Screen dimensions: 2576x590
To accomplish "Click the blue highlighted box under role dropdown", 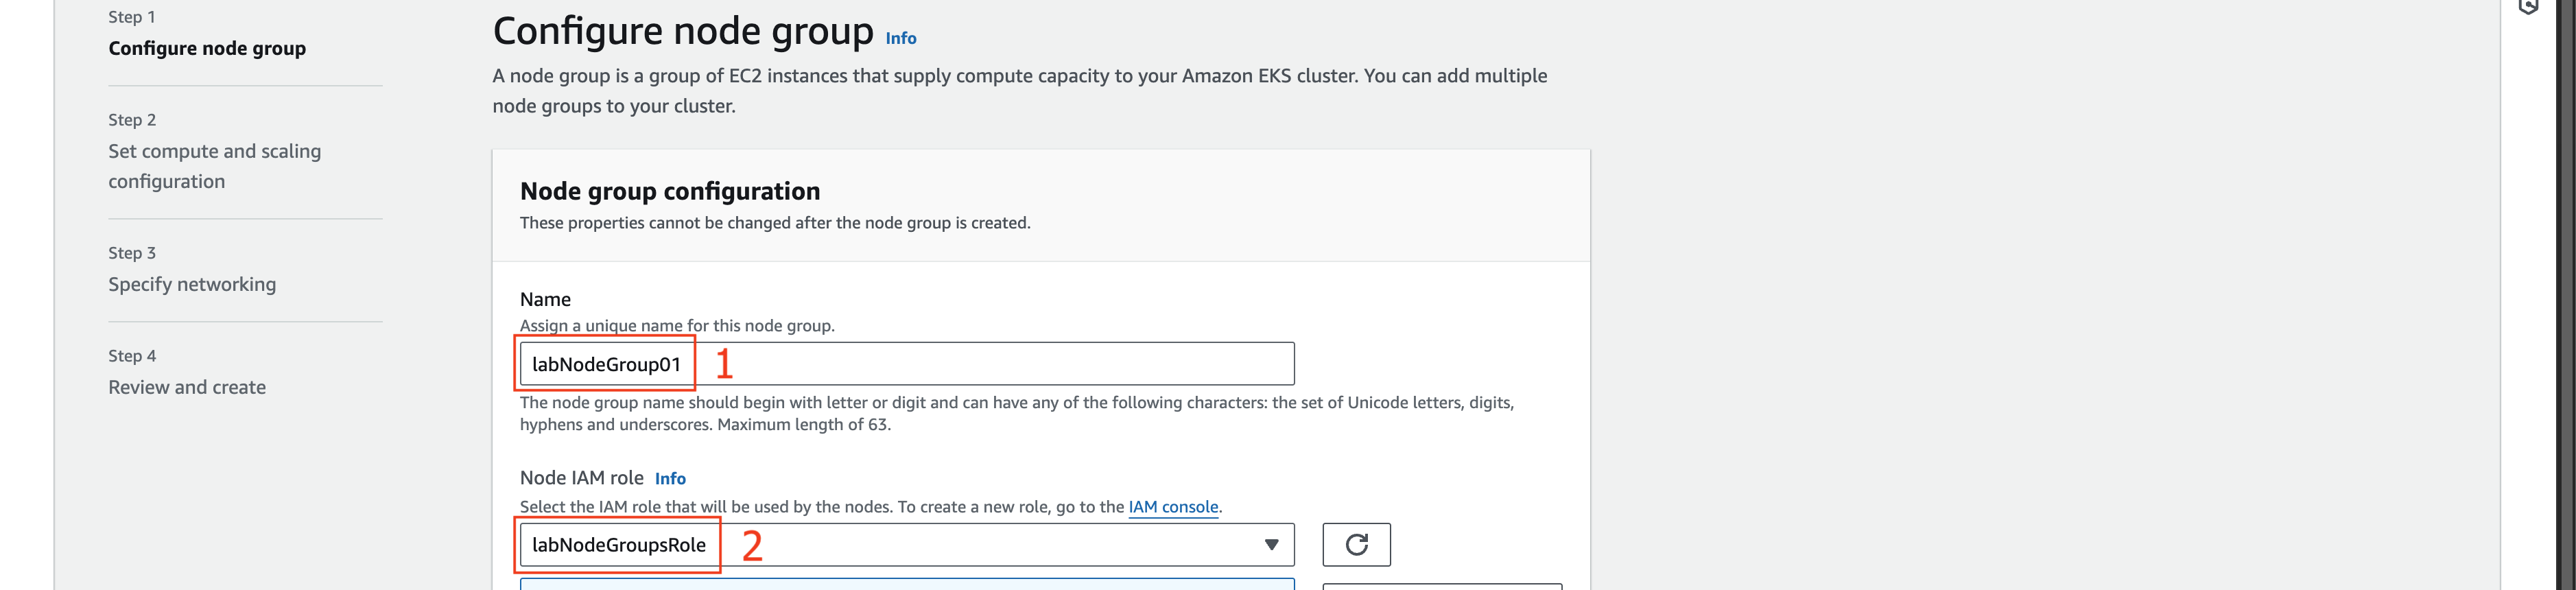I will [x=907, y=585].
